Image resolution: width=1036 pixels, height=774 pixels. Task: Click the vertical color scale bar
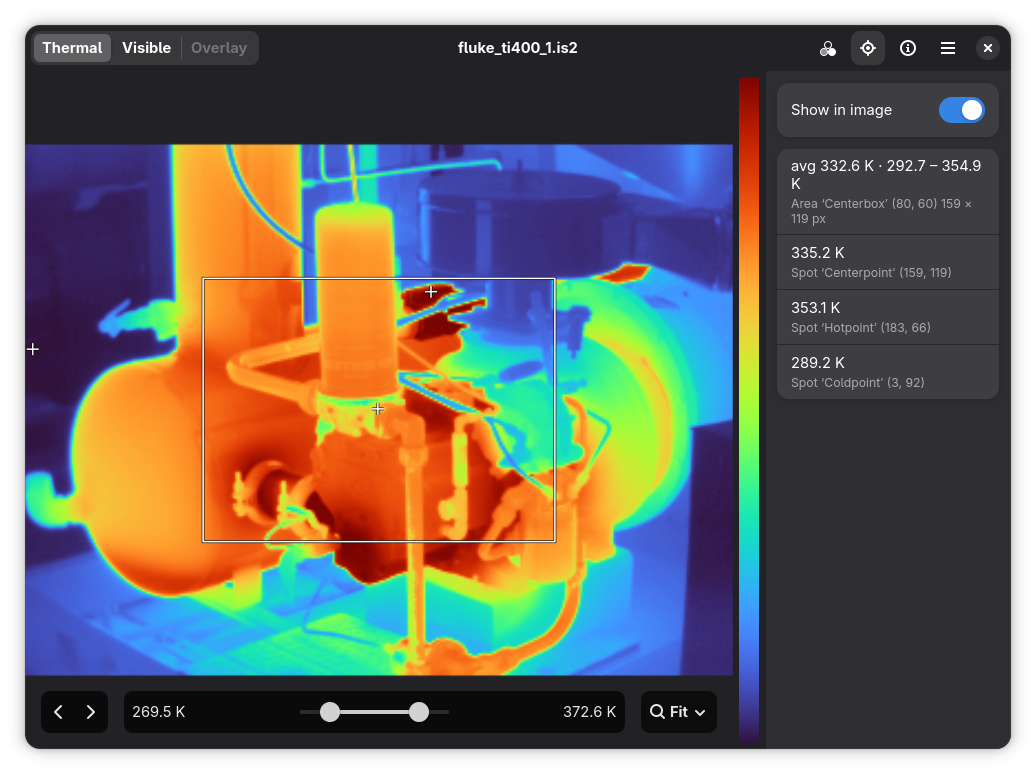pos(749,410)
